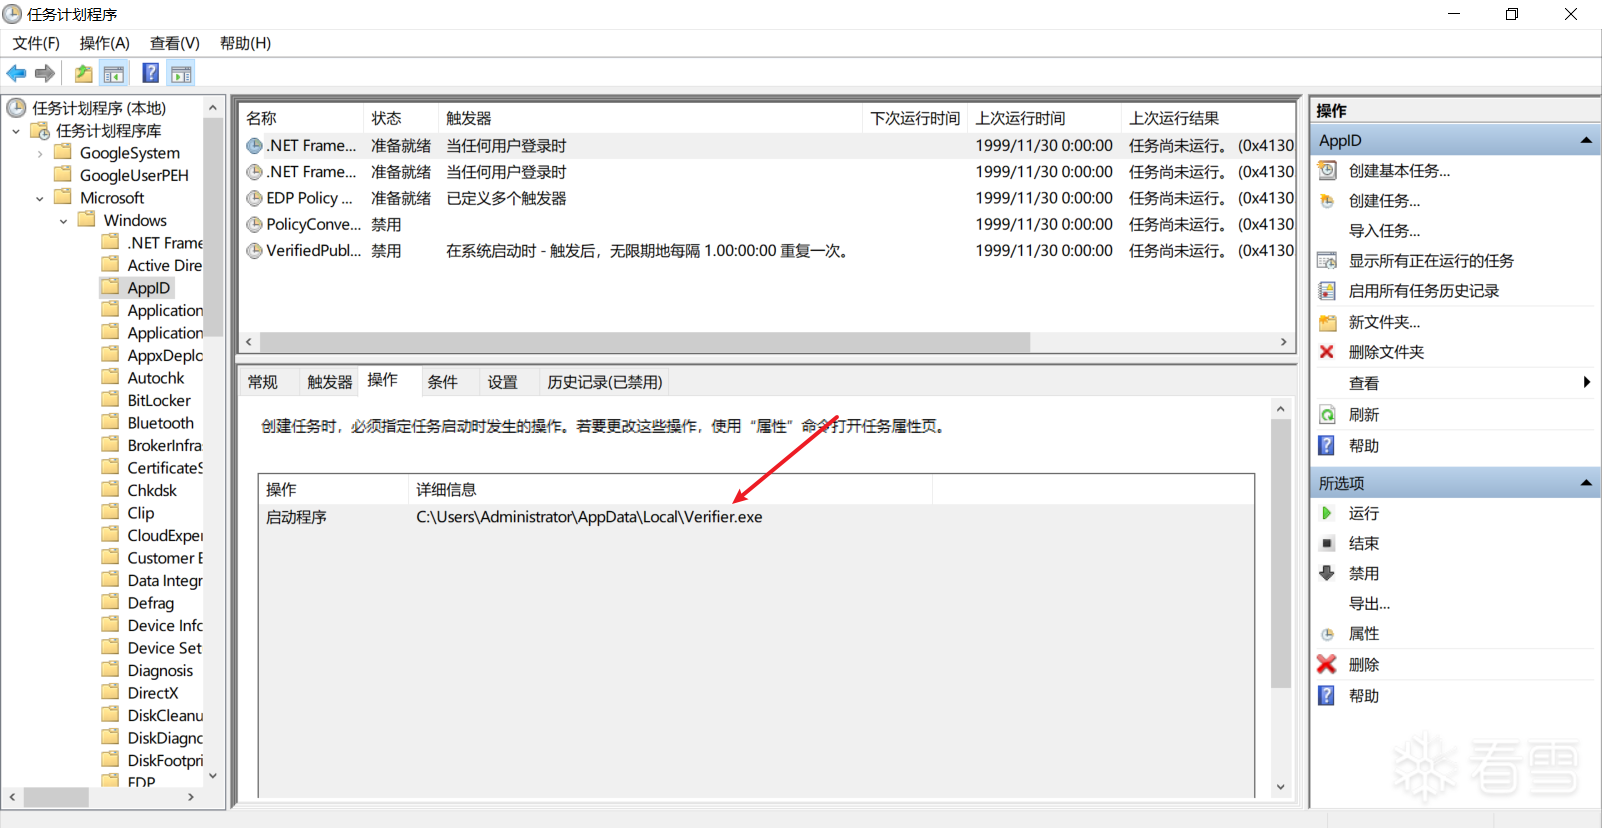
Task: Click the blue help toolbar icon
Action: point(150,73)
